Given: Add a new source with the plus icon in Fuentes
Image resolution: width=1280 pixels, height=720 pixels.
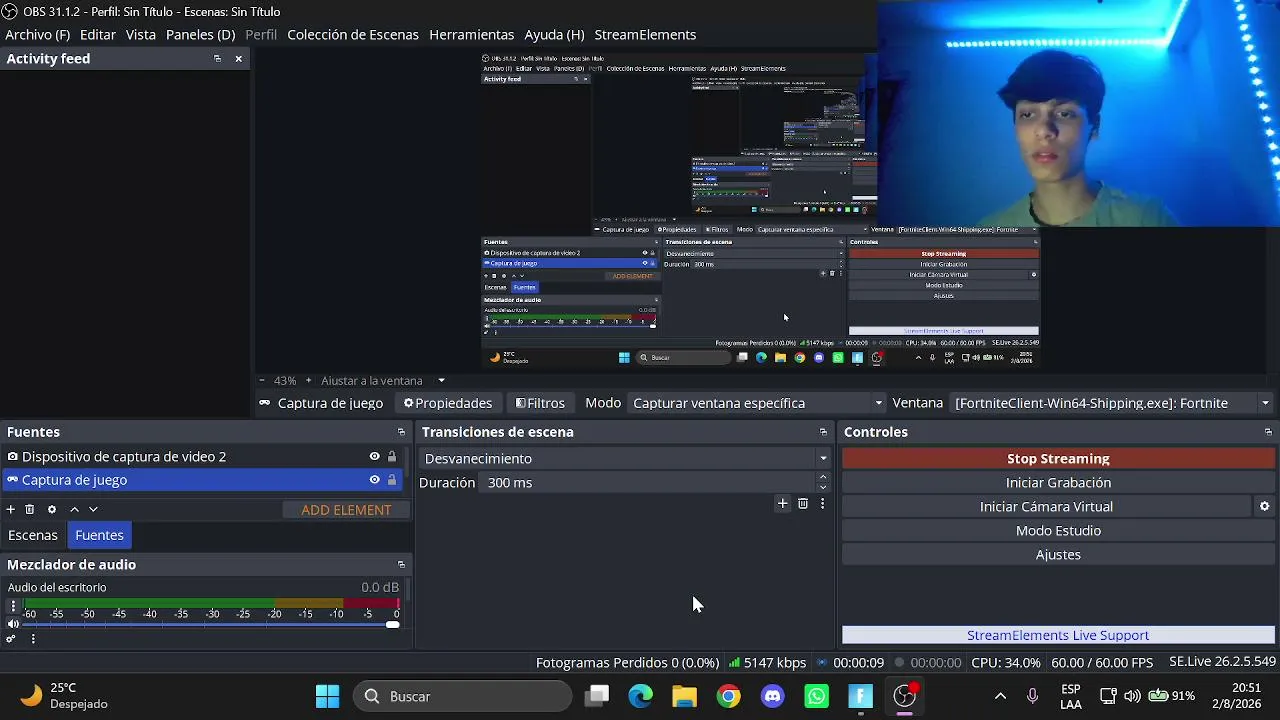Looking at the screenshot, I should (11, 510).
